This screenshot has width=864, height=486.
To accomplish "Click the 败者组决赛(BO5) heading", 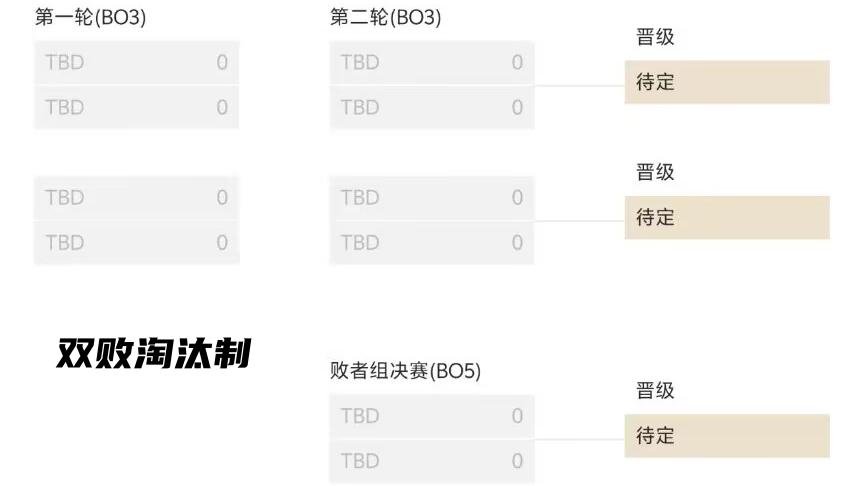I will (405, 371).
